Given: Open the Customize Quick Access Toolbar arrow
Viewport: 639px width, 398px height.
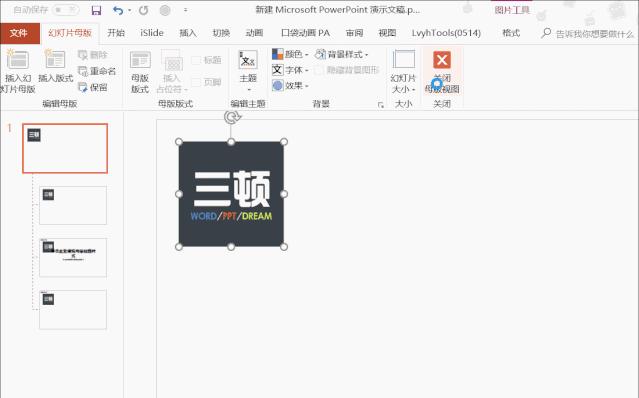Looking at the screenshot, I should [185, 10].
